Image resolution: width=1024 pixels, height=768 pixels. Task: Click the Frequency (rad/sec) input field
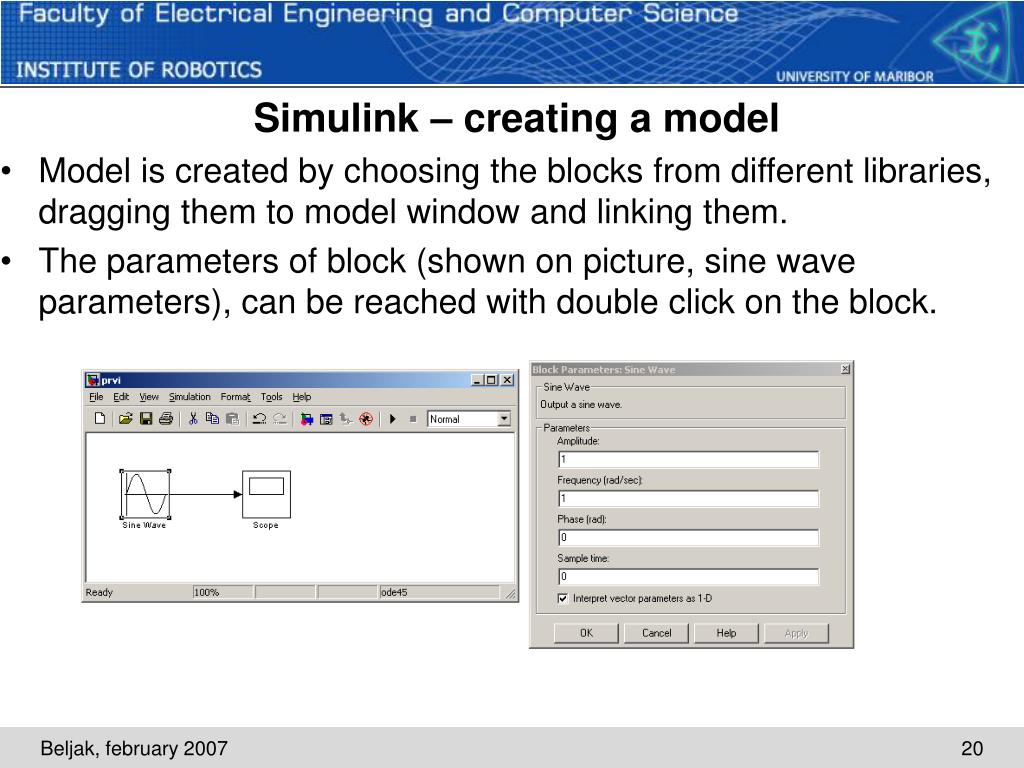[688, 499]
